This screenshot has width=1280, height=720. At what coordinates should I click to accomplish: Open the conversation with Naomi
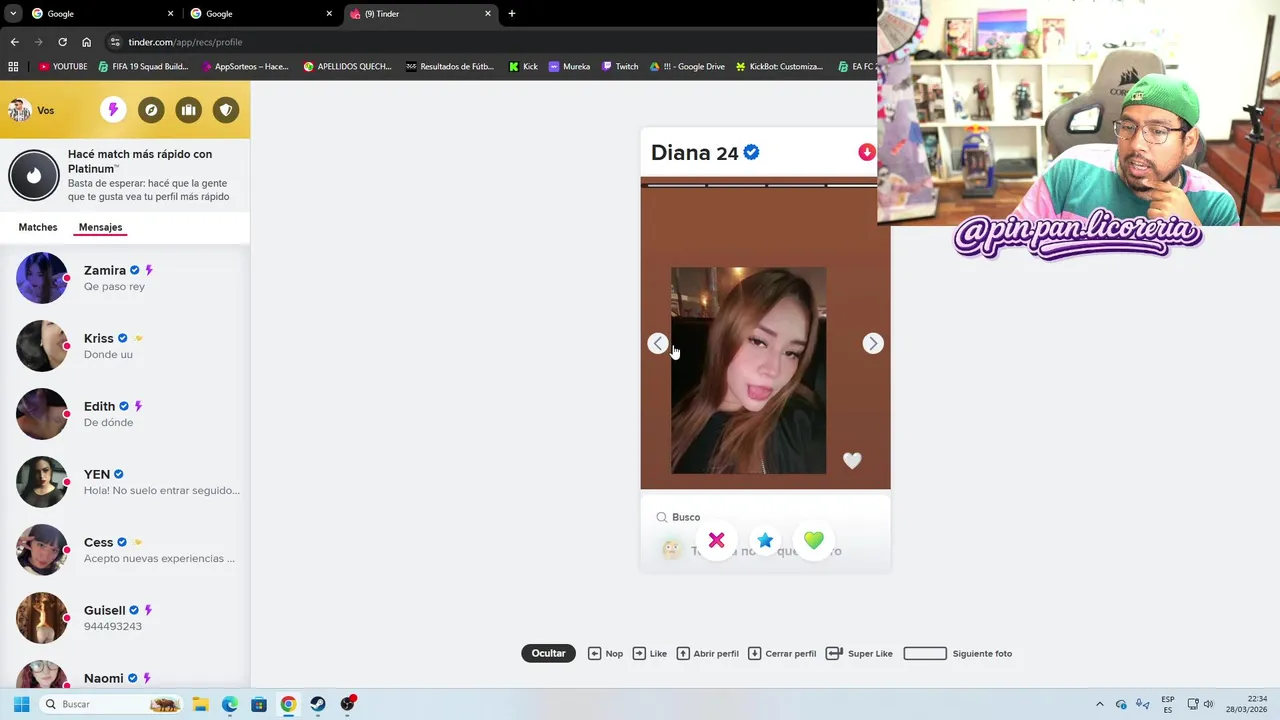(x=125, y=672)
